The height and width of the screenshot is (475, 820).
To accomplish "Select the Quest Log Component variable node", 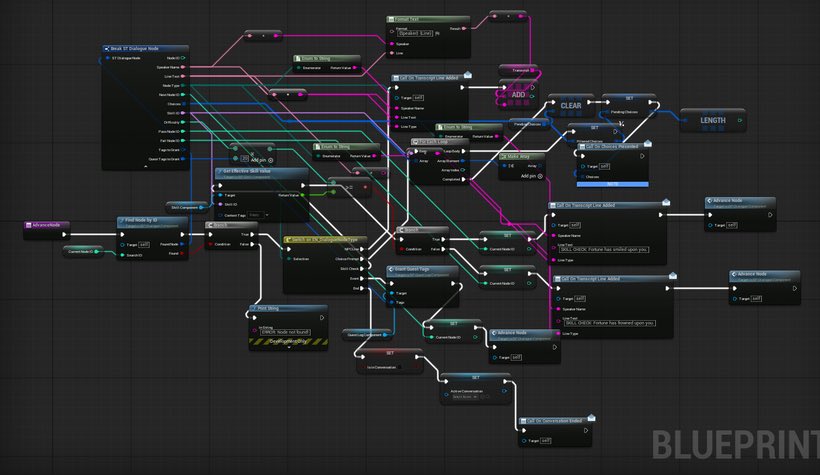I will (365, 335).
